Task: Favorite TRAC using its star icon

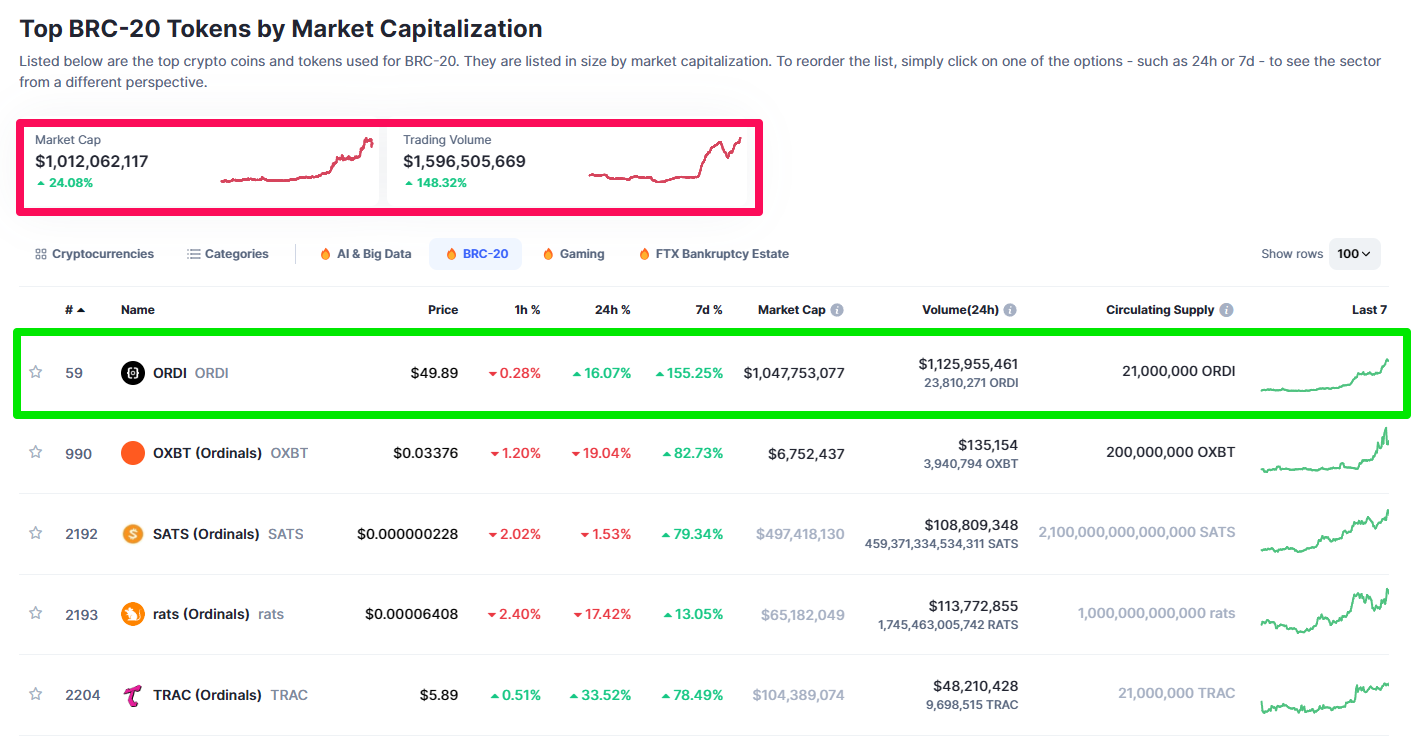Action: [x=36, y=694]
